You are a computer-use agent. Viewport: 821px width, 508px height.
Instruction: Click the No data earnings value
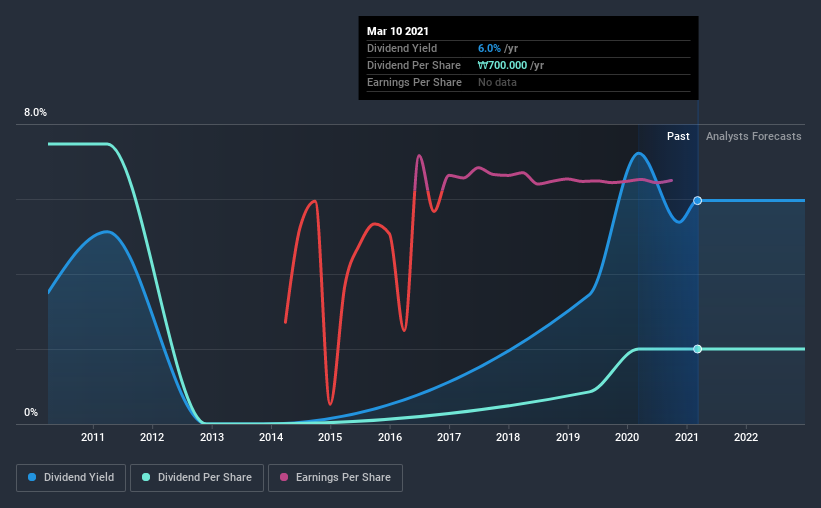tap(497, 82)
